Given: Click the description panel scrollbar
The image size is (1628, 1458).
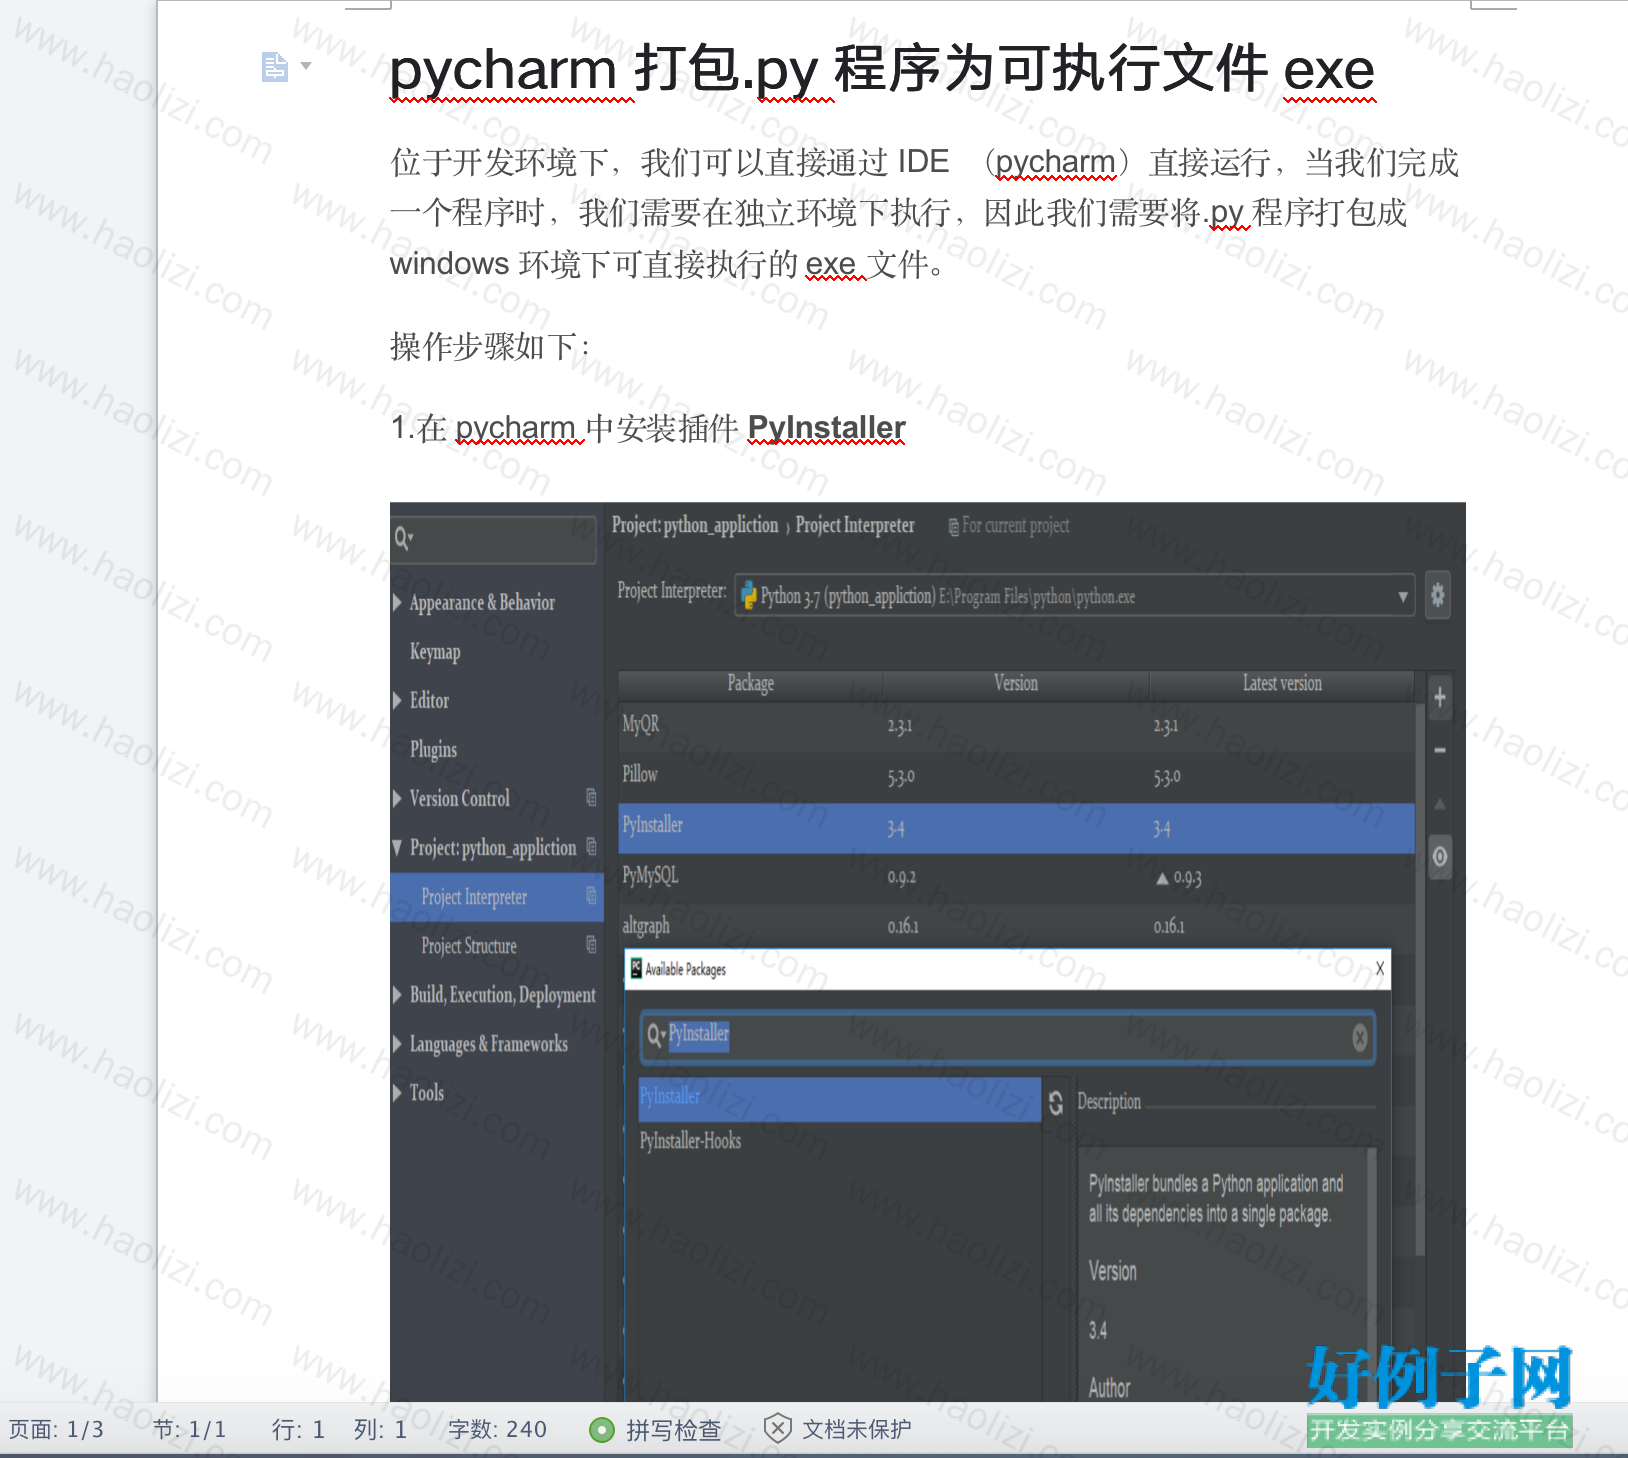Looking at the screenshot, I should pyautogui.click(x=1371, y=1275).
